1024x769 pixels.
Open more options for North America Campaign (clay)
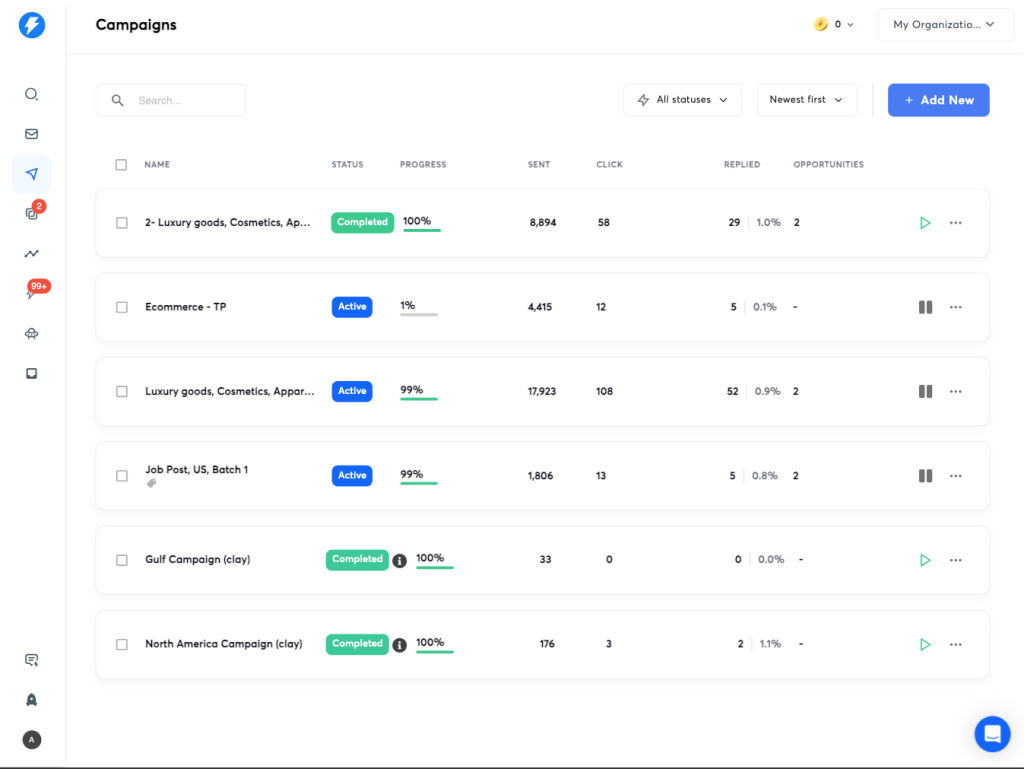pyautogui.click(x=955, y=644)
